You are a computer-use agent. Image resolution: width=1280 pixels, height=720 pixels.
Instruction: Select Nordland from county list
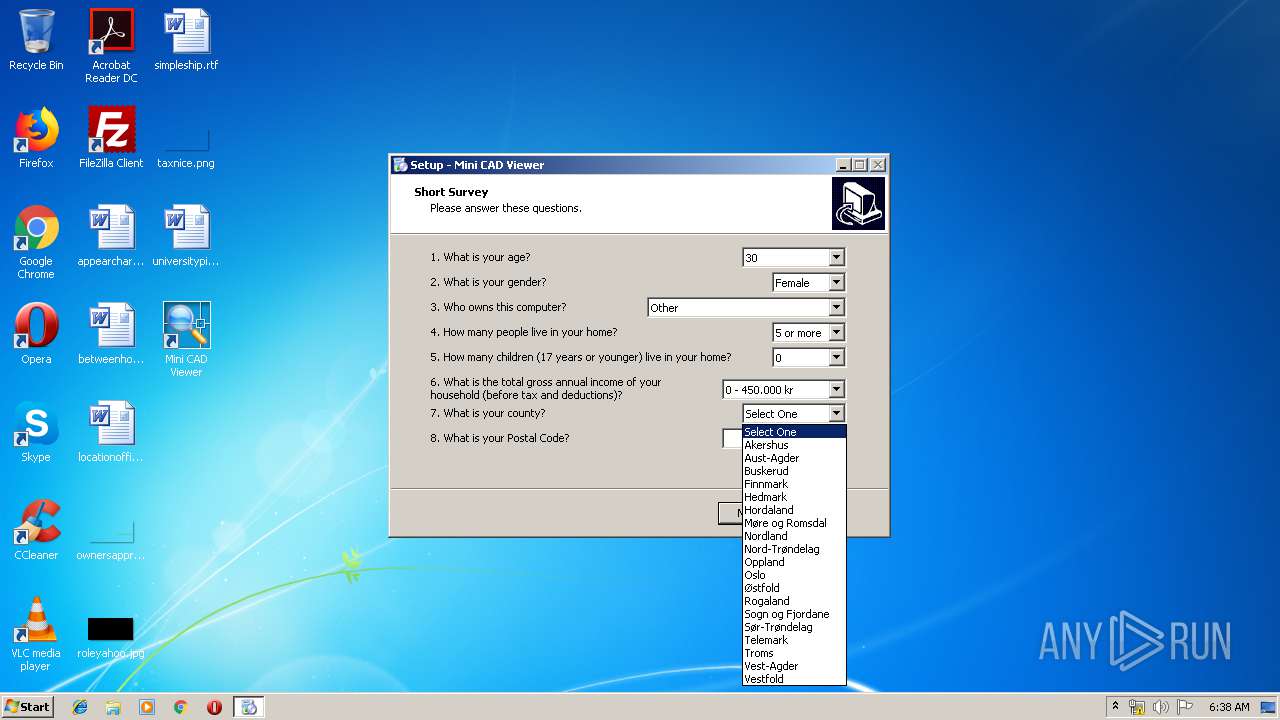coord(794,536)
